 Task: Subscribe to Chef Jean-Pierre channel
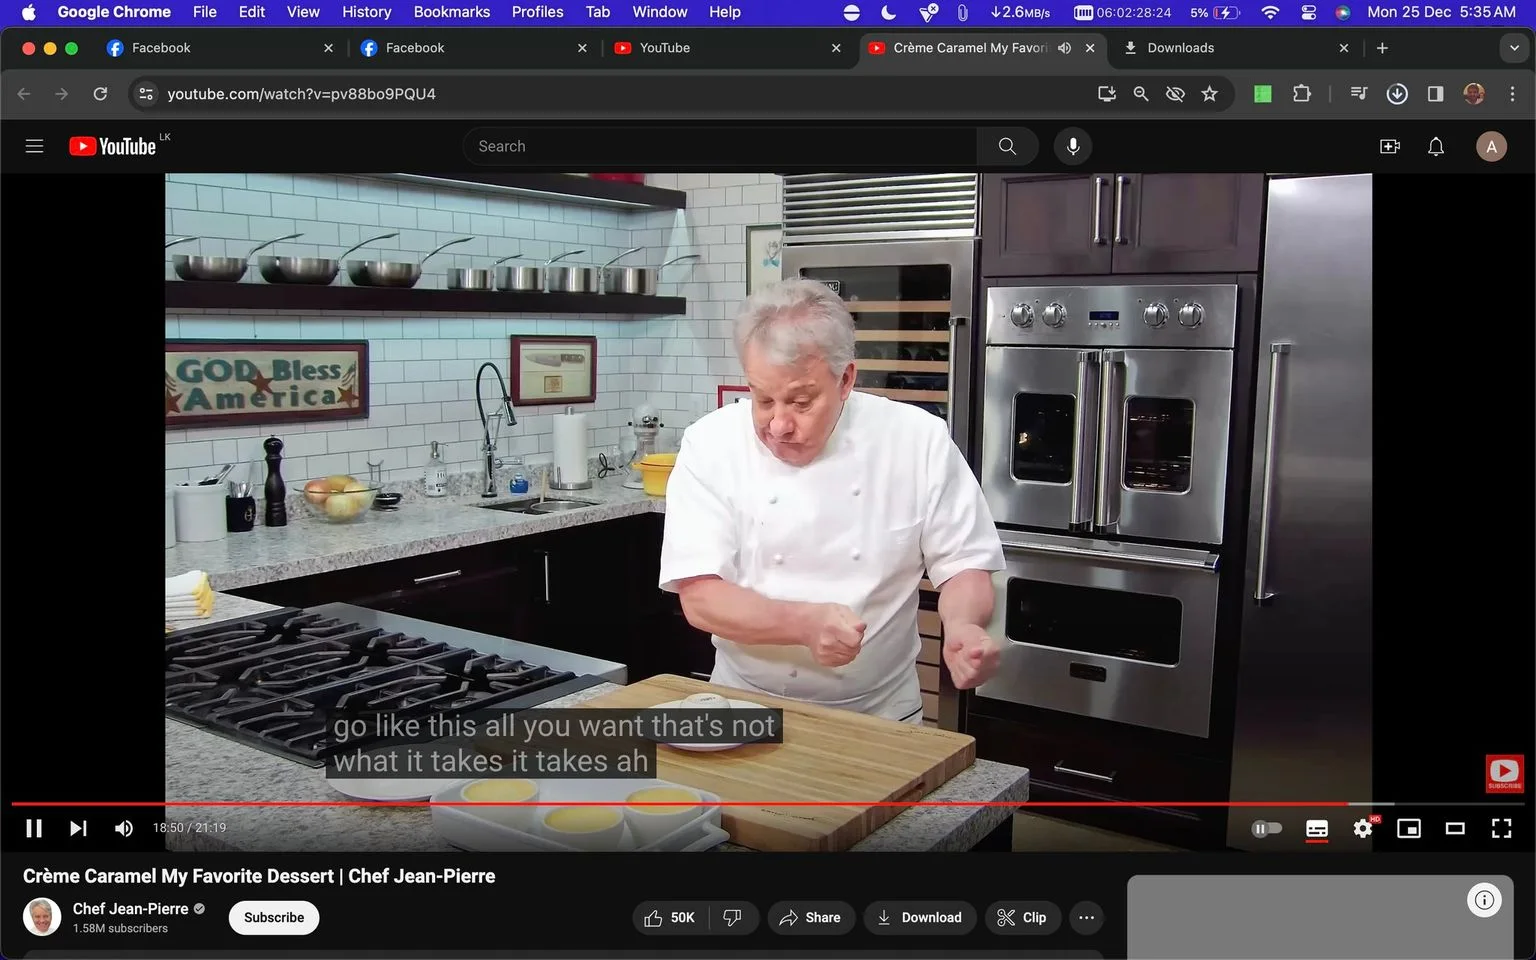point(274,917)
